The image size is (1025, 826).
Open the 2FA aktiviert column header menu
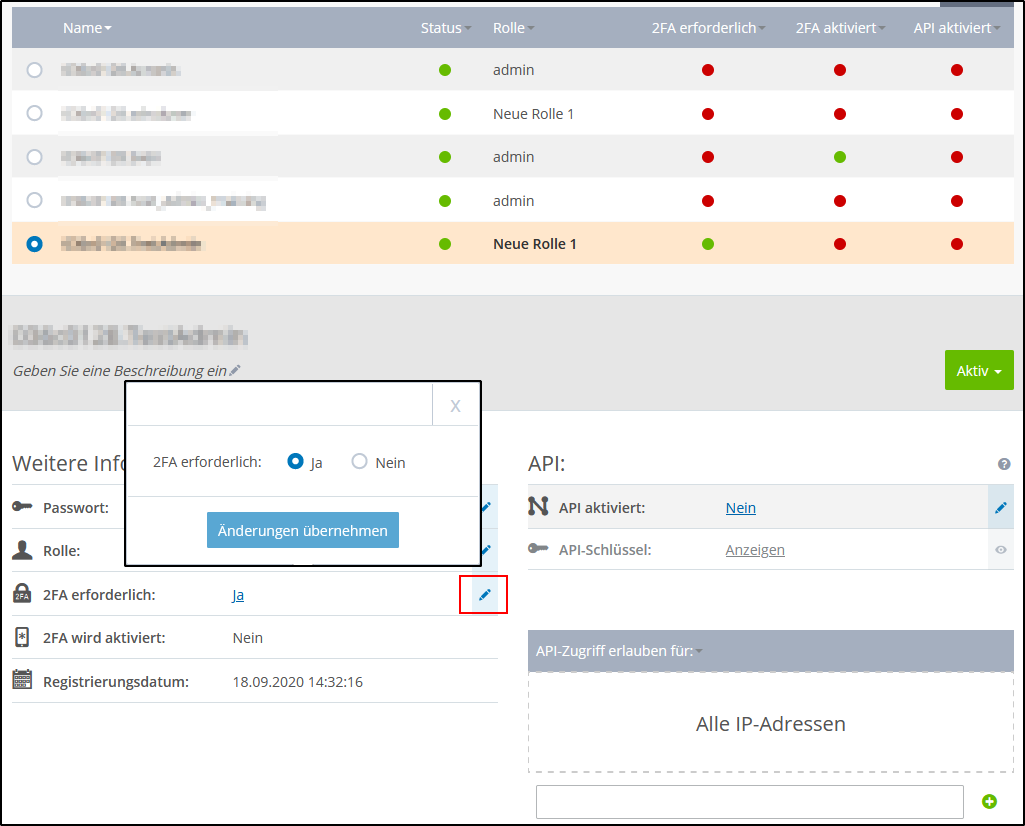coord(840,27)
